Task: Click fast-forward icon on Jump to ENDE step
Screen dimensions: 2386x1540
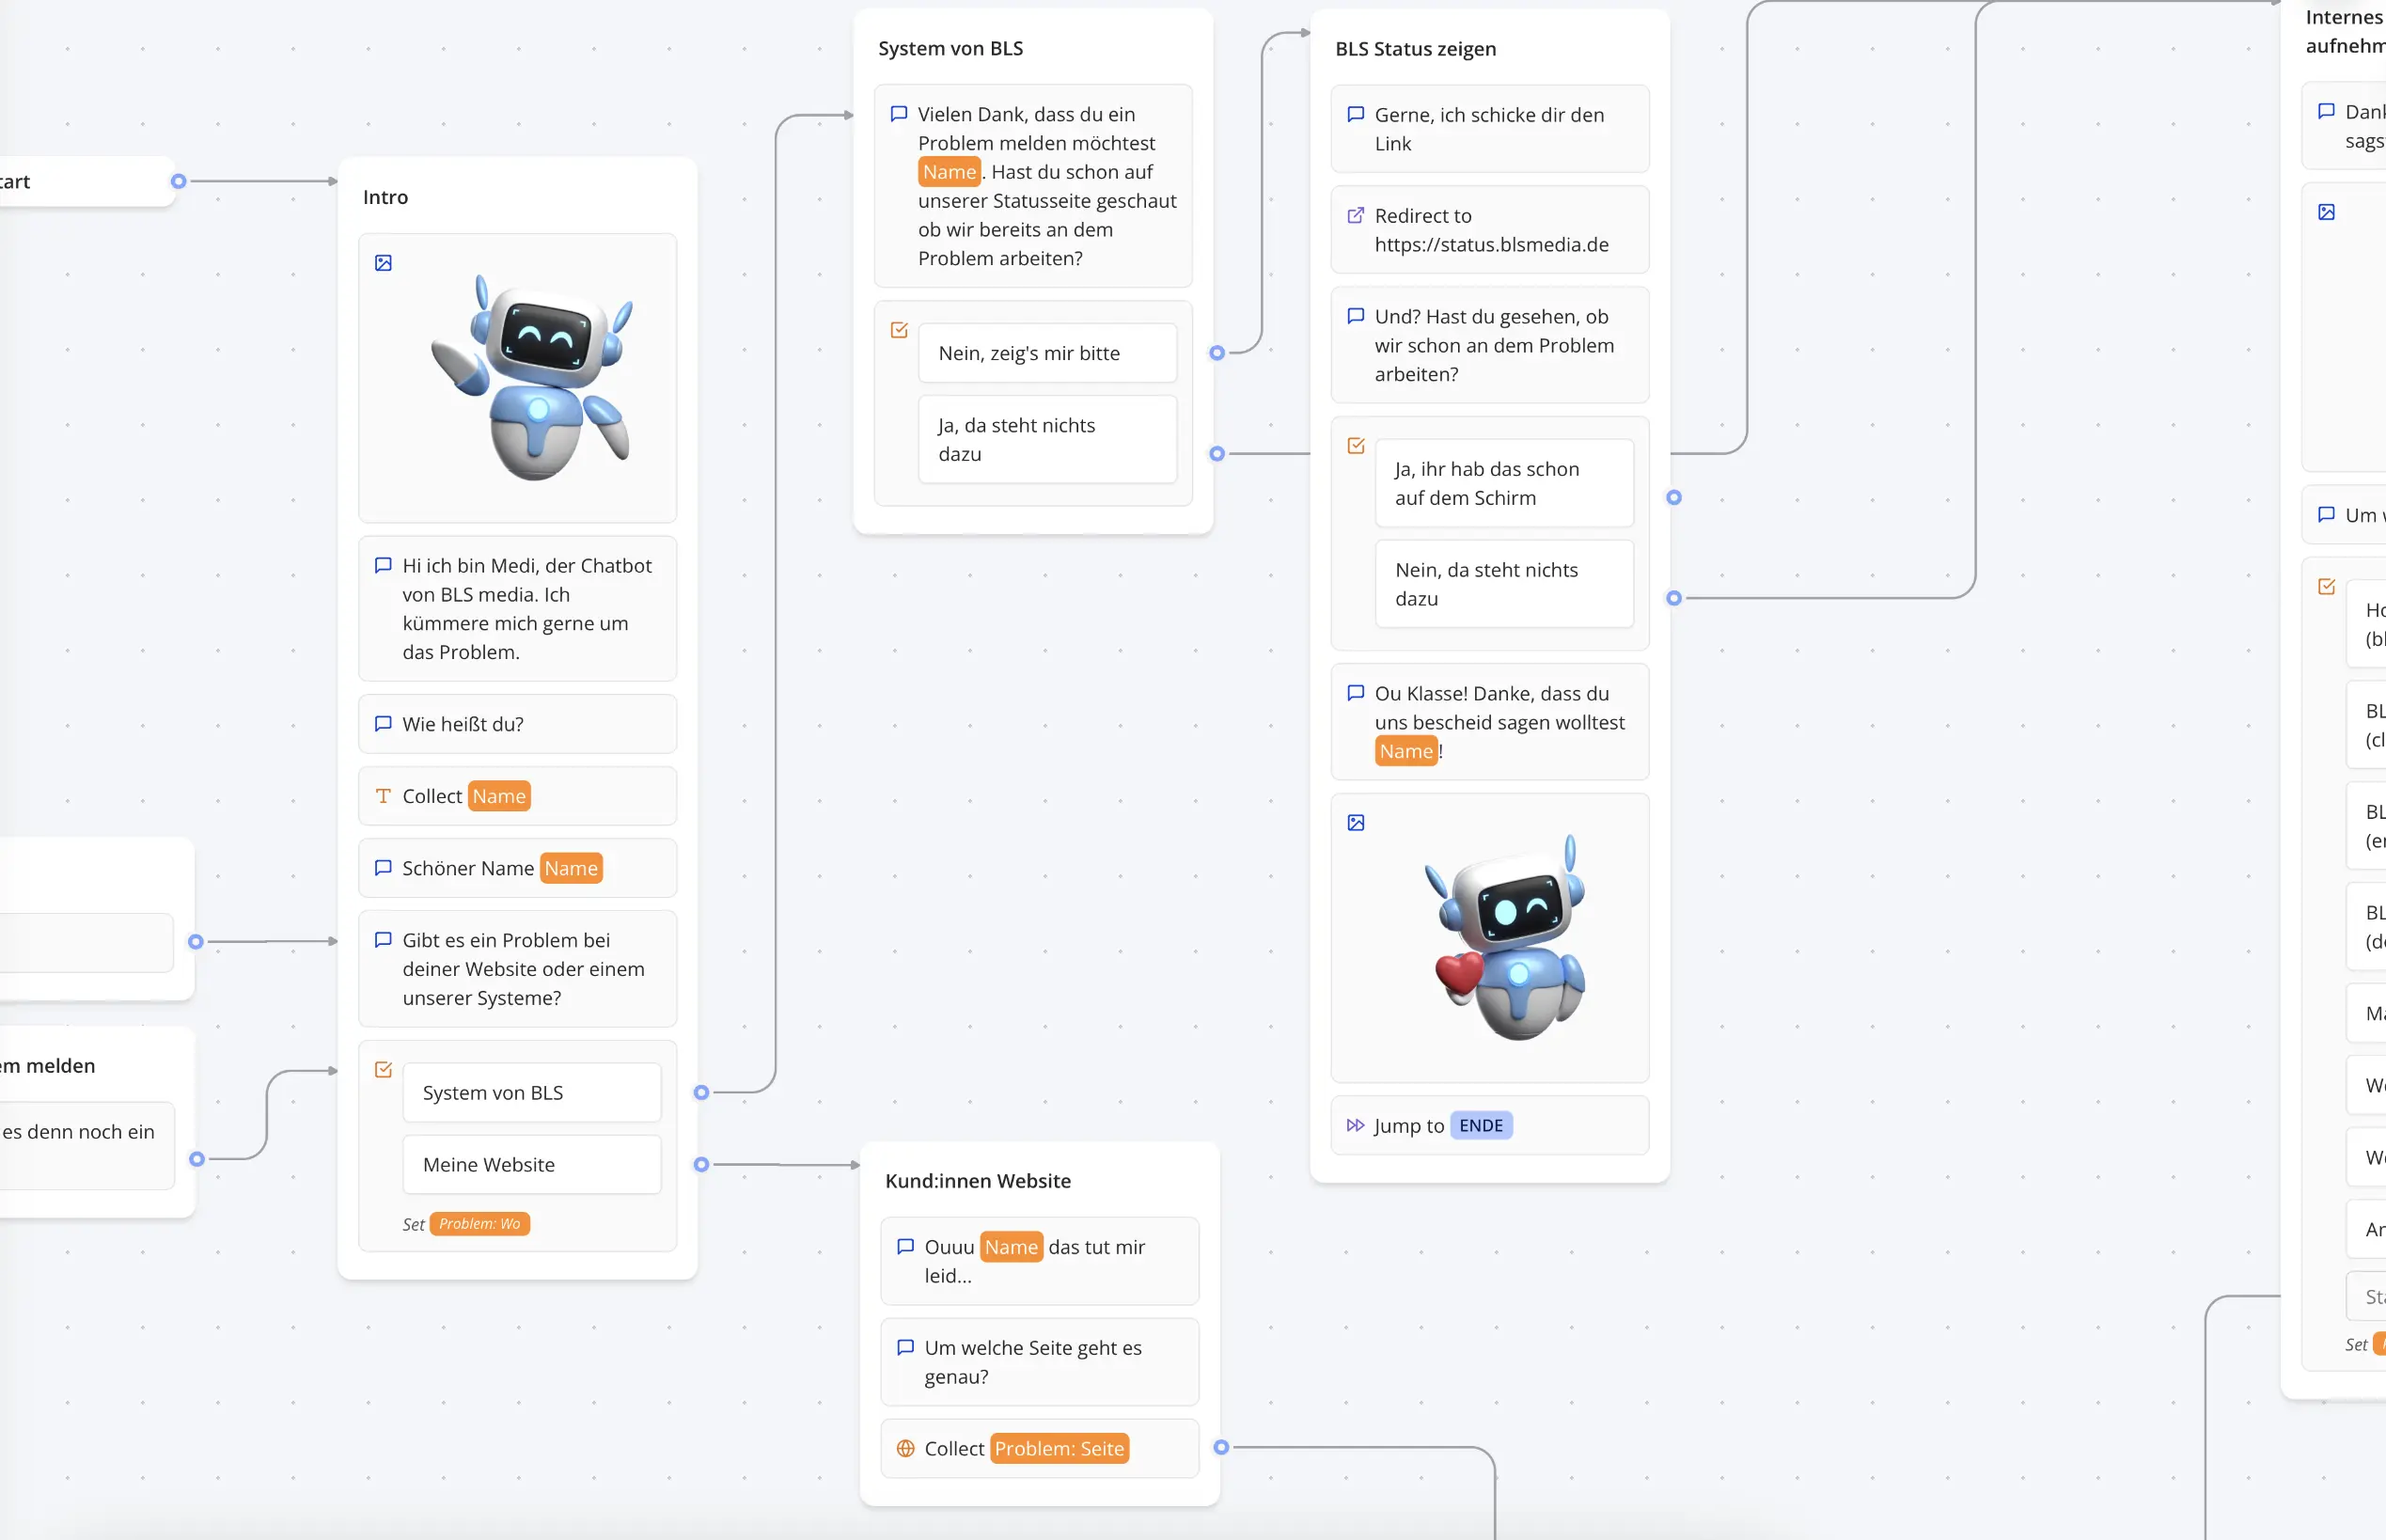Action: pyautogui.click(x=1356, y=1124)
